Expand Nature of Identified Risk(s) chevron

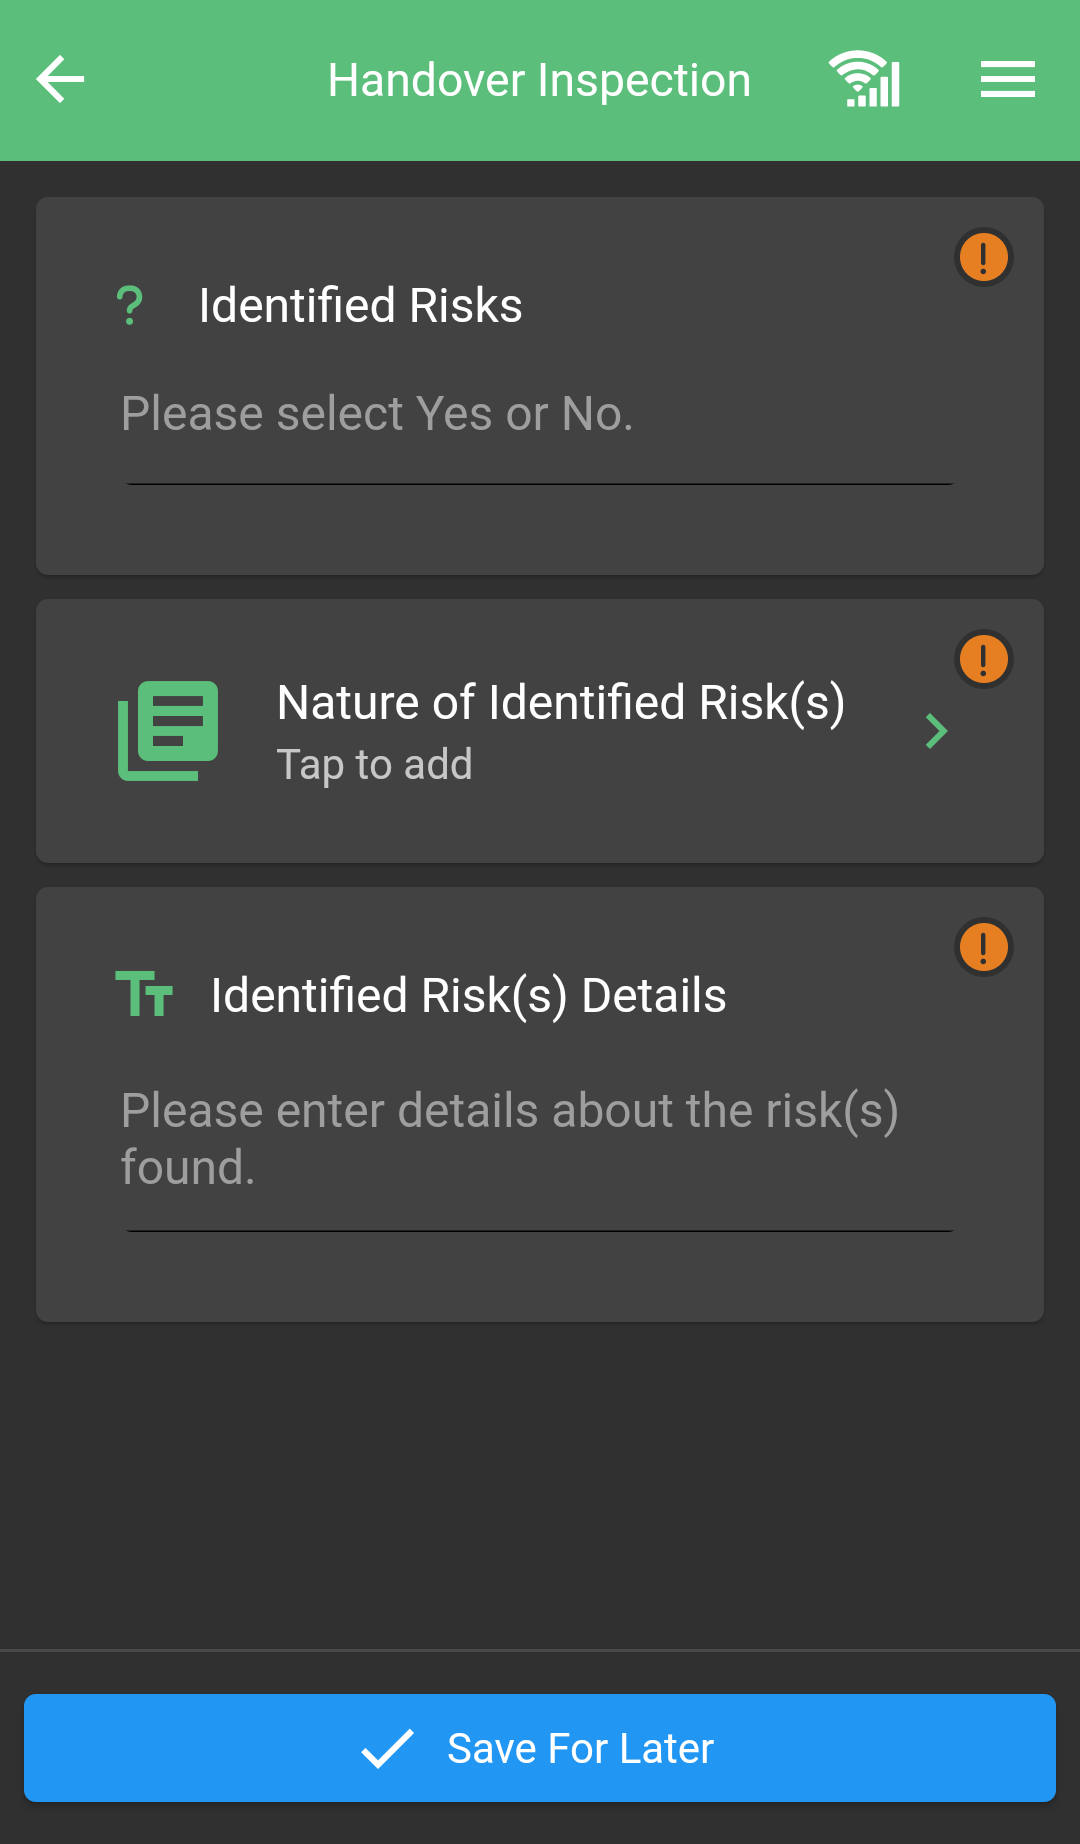click(937, 731)
